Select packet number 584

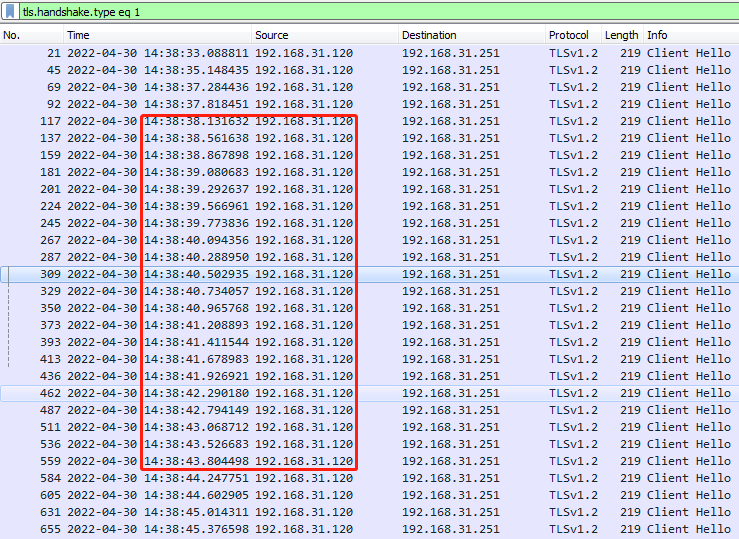click(x=370, y=478)
